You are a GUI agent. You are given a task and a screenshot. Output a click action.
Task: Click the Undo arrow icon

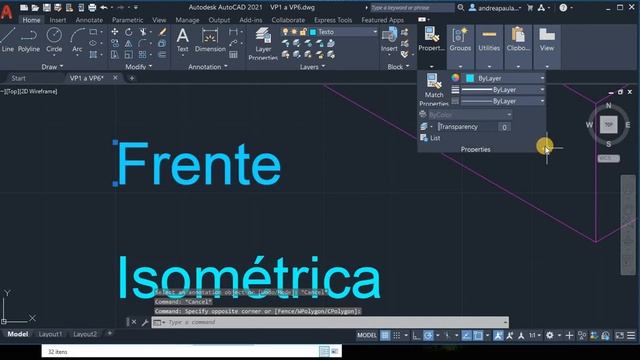104,7
